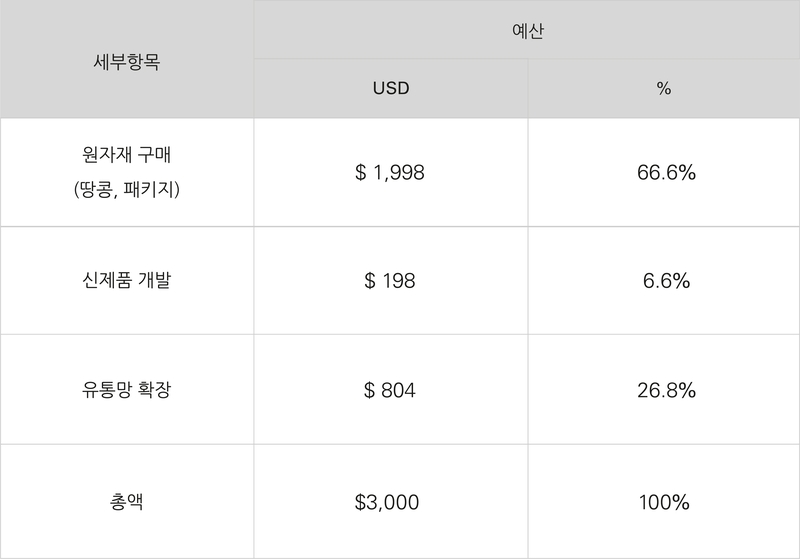Select the $ 1,998 amount cell

click(390, 172)
